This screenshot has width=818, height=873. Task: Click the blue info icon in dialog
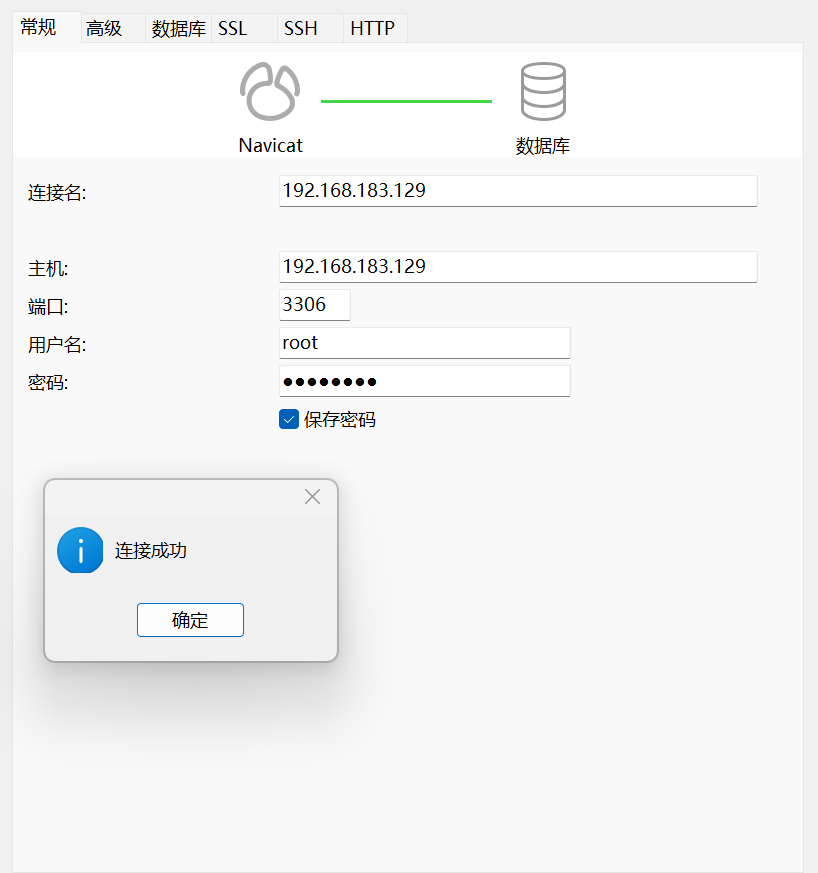(x=80, y=550)
